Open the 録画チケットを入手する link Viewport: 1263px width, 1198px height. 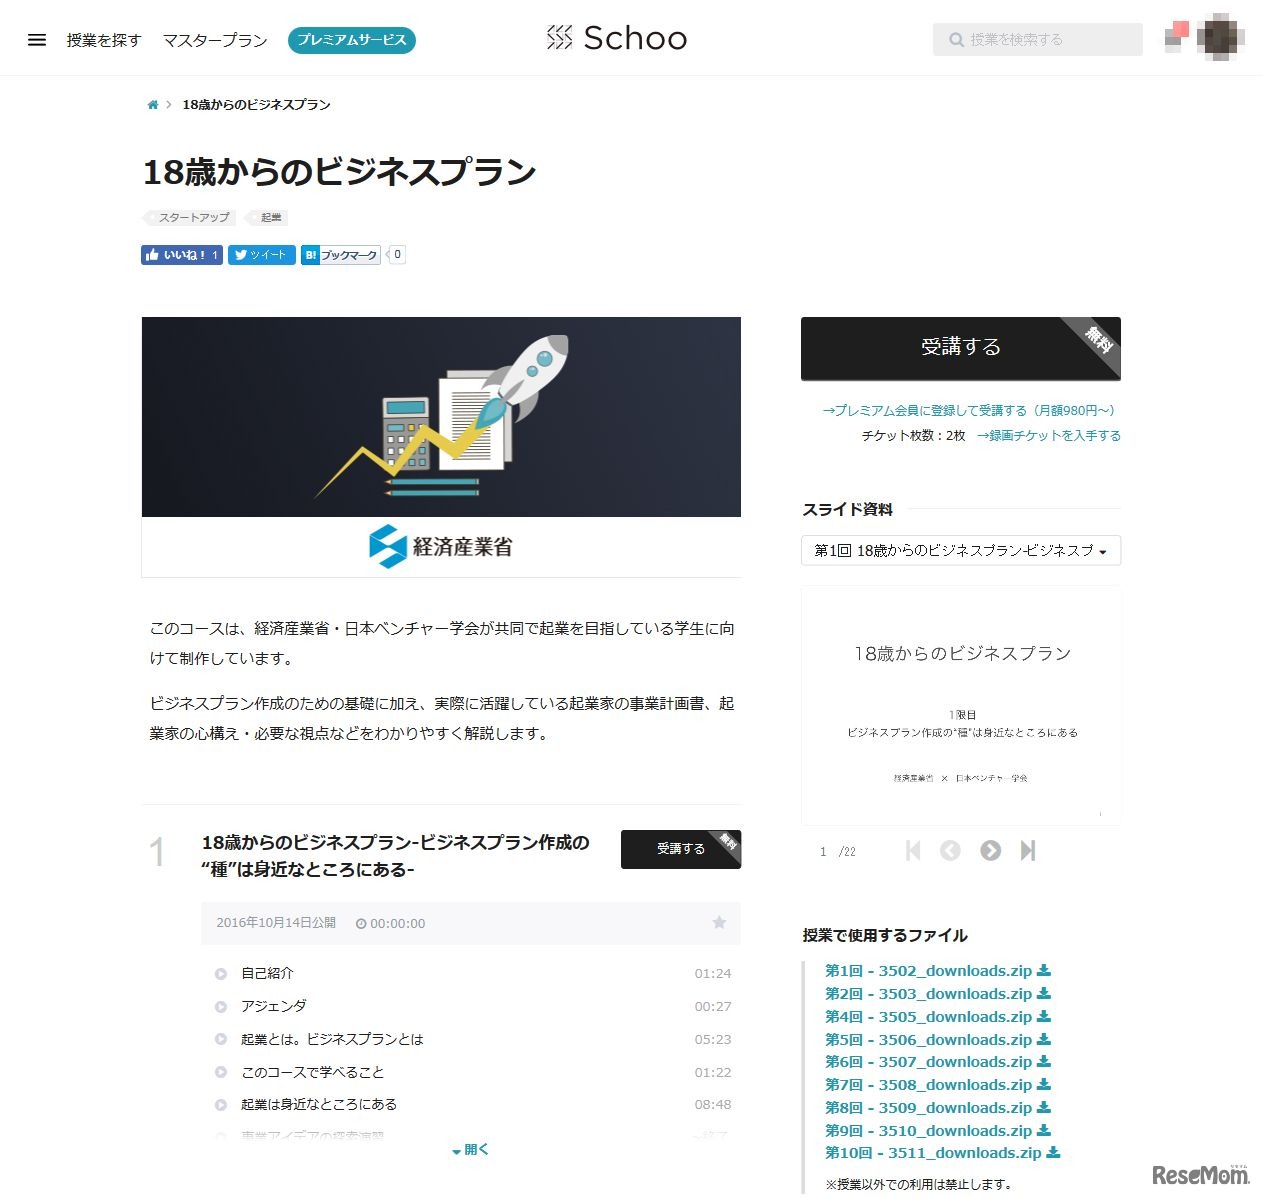pos(1049,435)
